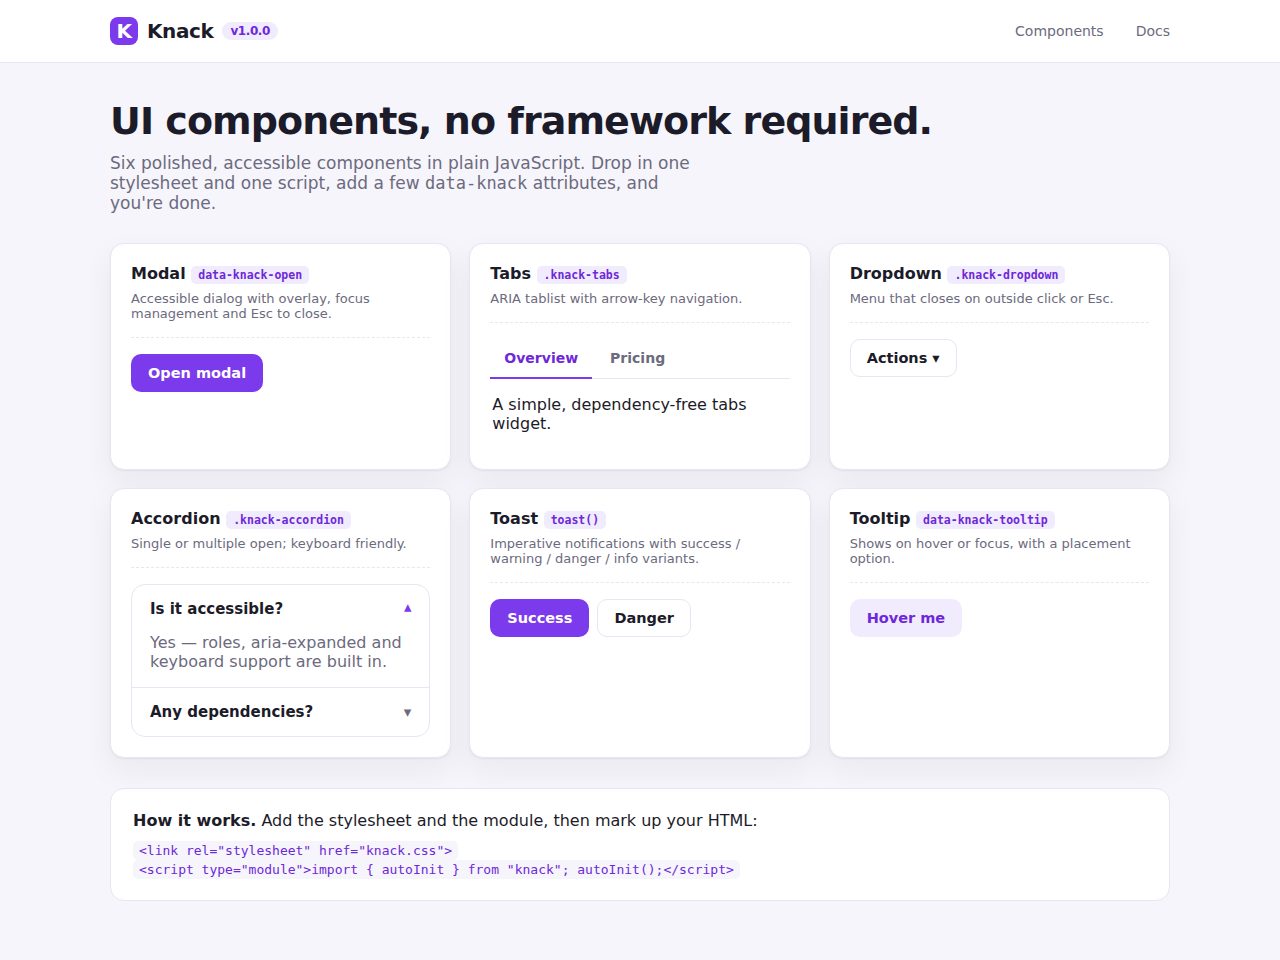The height and width of the screenshot is (960, 1280).
Task: Click the Dropdown card heading
Action: (x=895, y=274)
